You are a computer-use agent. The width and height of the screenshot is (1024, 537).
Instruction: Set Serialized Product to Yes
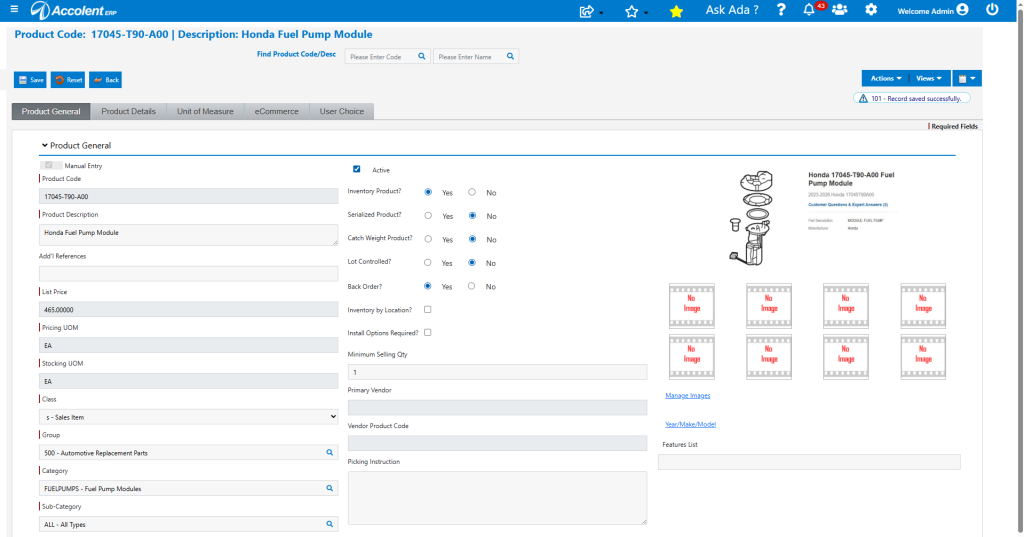coord(428,216)
